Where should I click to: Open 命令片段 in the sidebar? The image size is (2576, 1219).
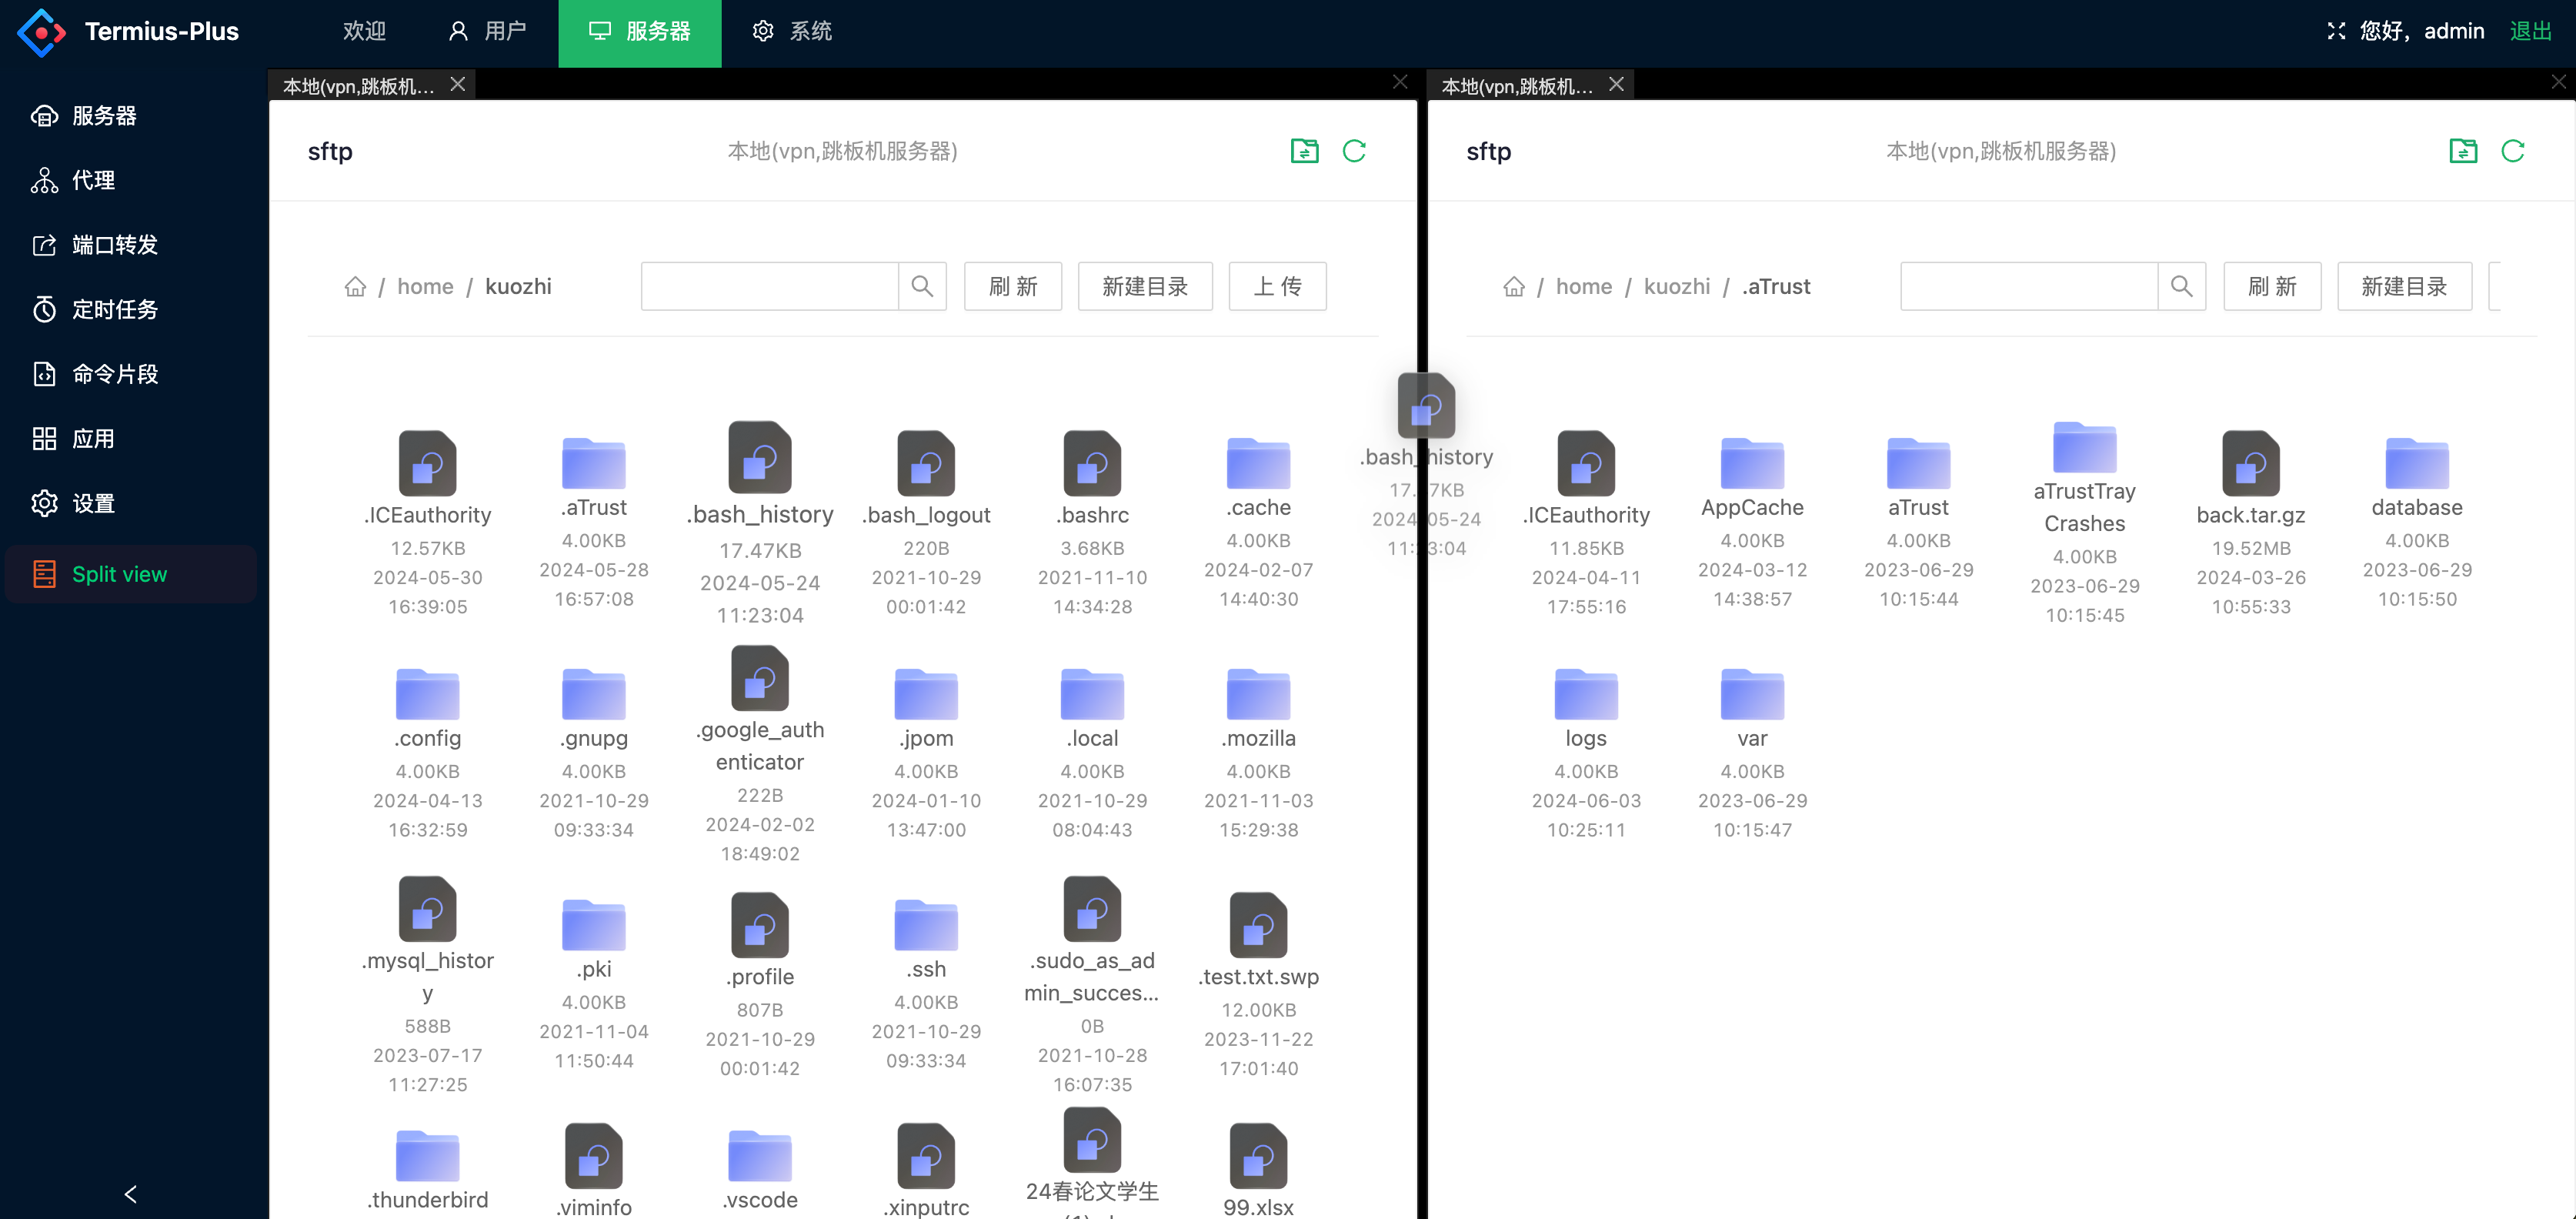pyautogui.click(x=95, y=374)
